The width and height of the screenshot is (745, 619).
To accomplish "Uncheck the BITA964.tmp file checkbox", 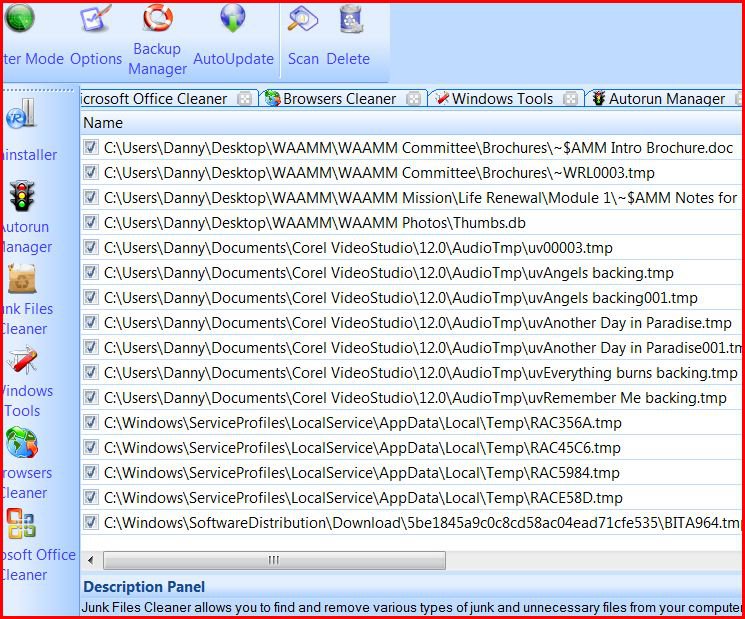I will [x=90, y=522].
